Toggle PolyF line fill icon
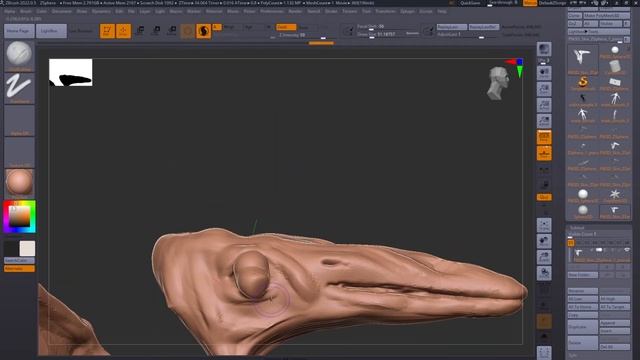 coord(544,290)
